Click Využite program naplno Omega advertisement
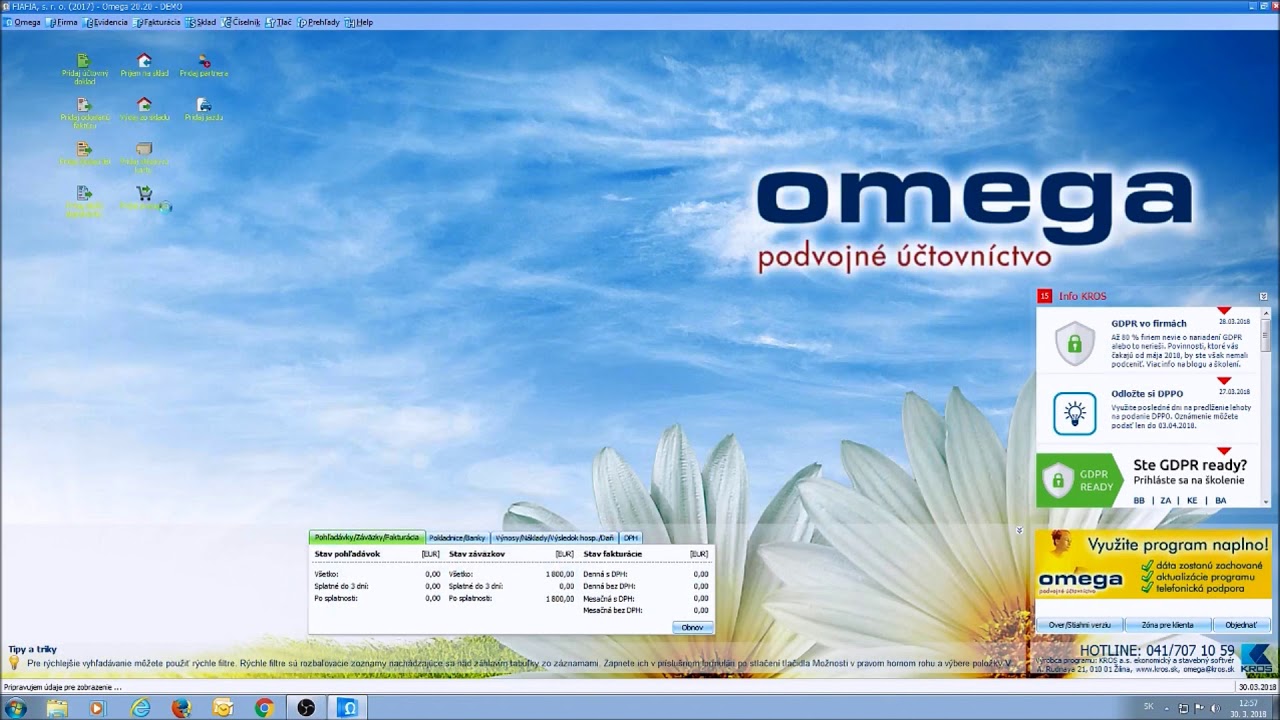Screen dimensions: 1280x720 click(1153, 564)
